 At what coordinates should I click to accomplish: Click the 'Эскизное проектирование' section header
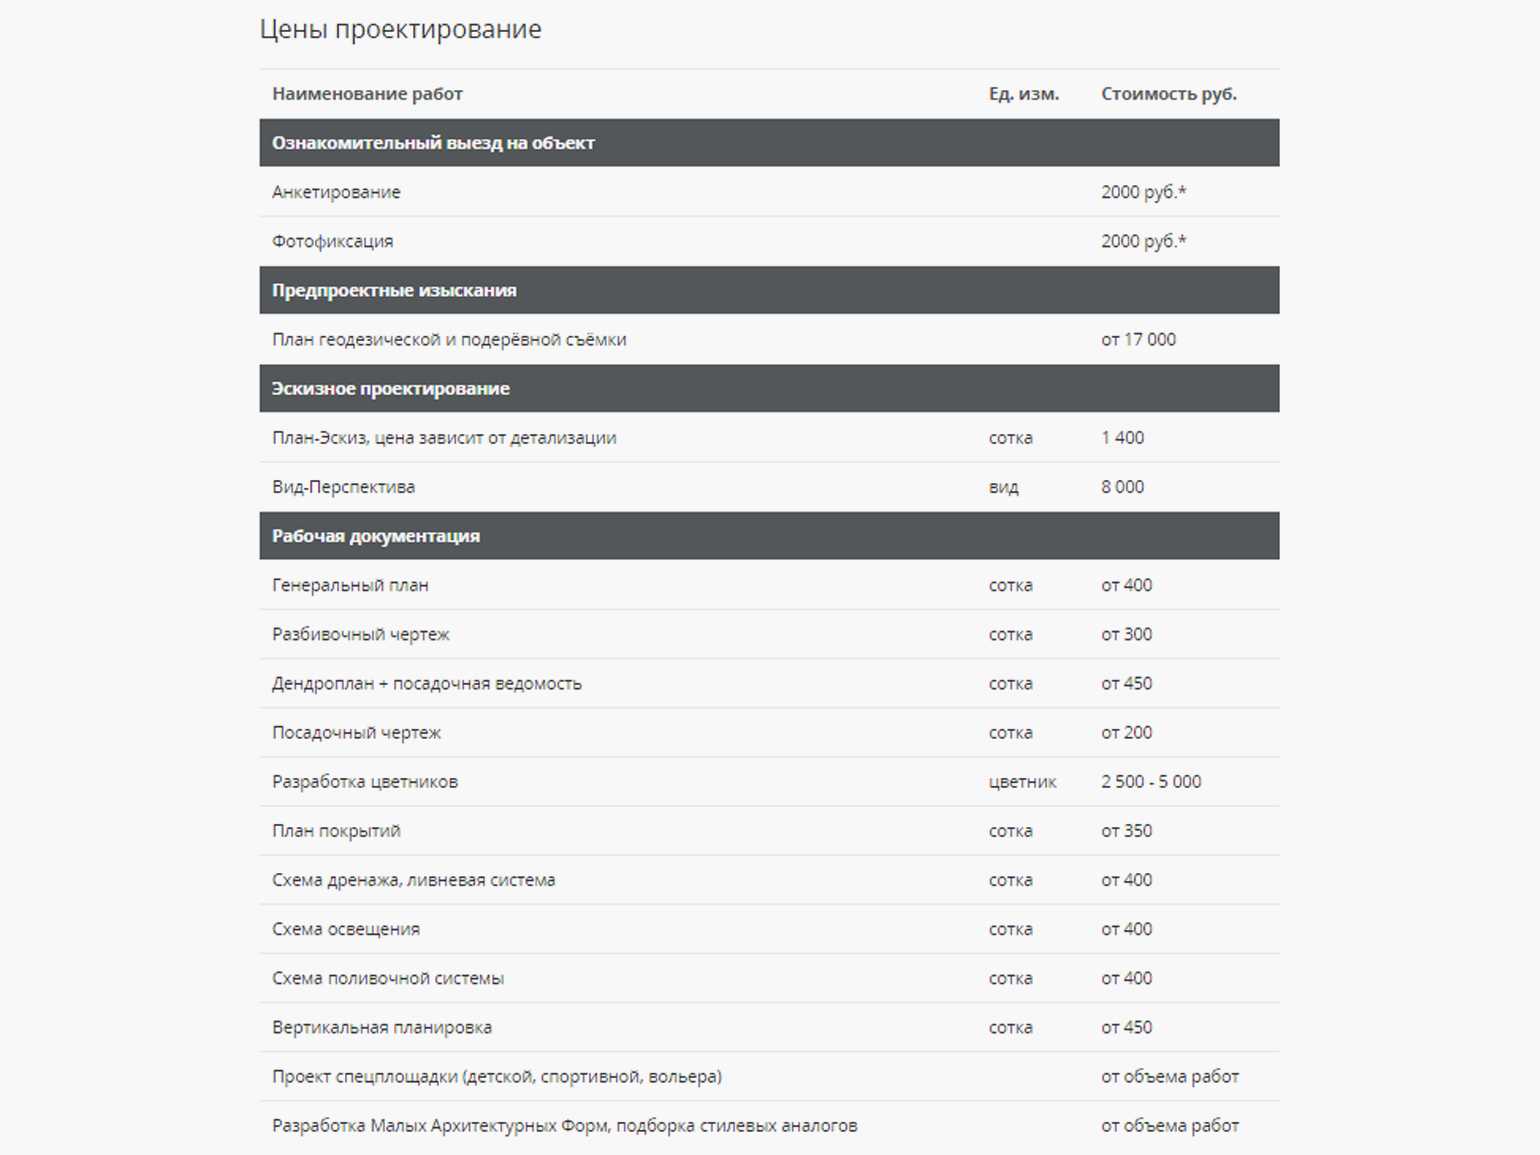[390, 389]
